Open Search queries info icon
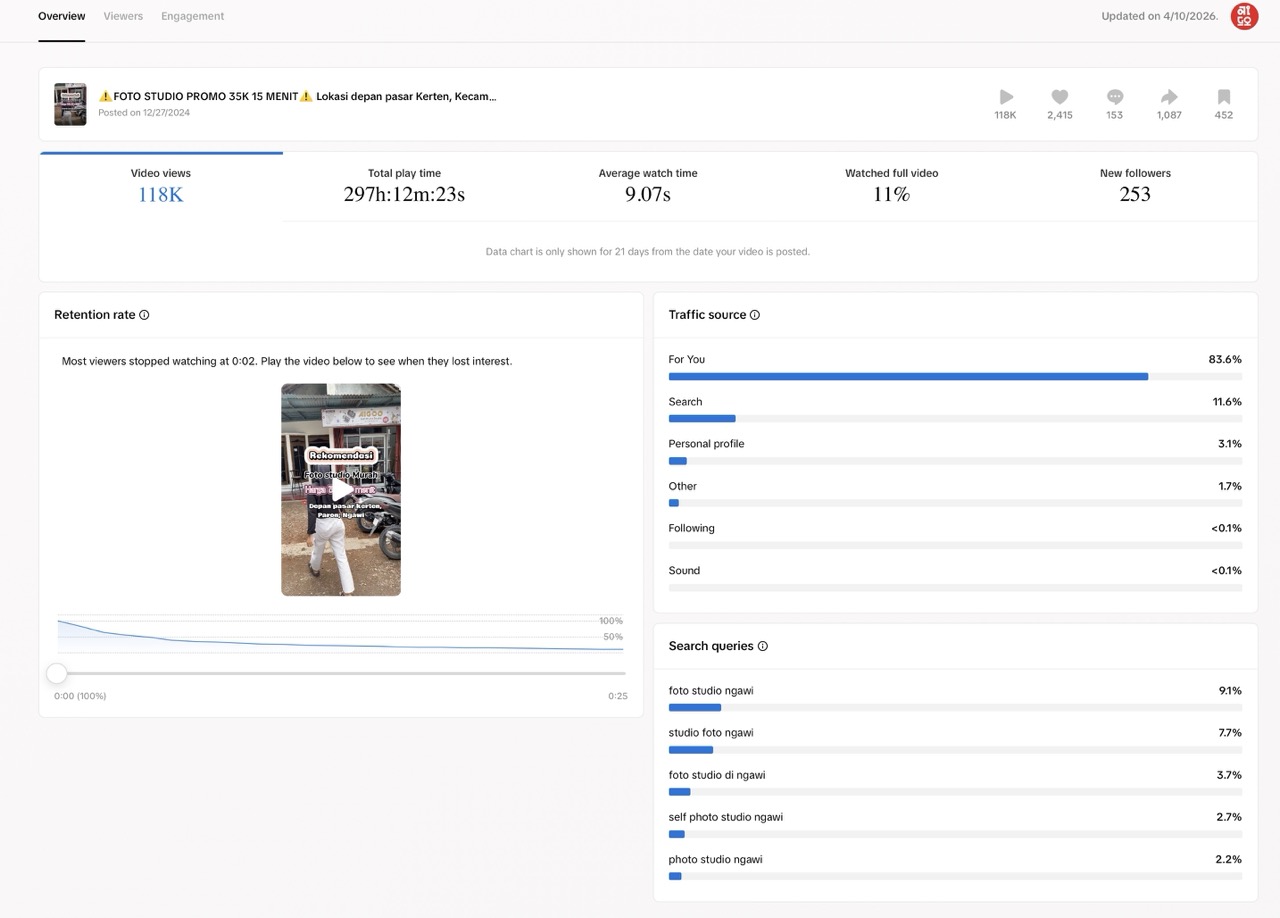 click(763, 646)
